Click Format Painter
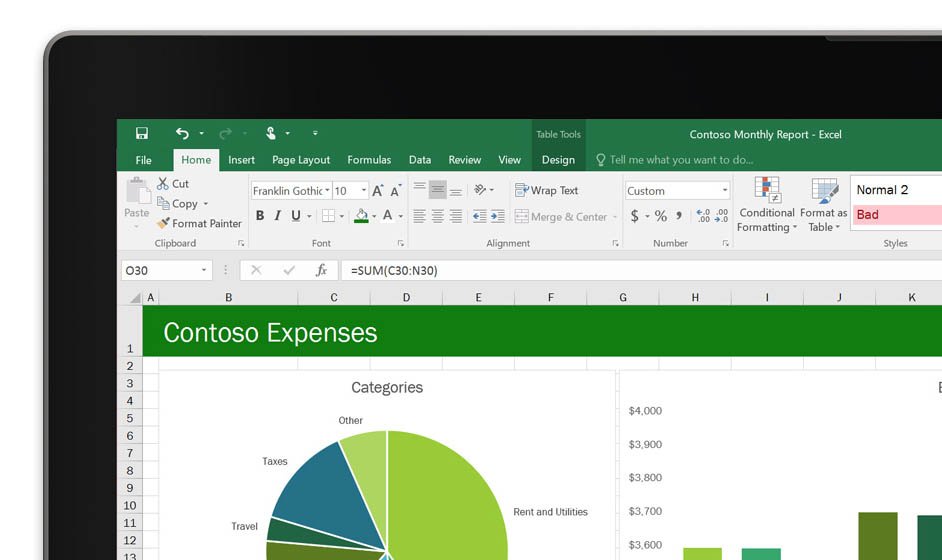The height and width of the screenshot is (560, 942). (199, 224)
